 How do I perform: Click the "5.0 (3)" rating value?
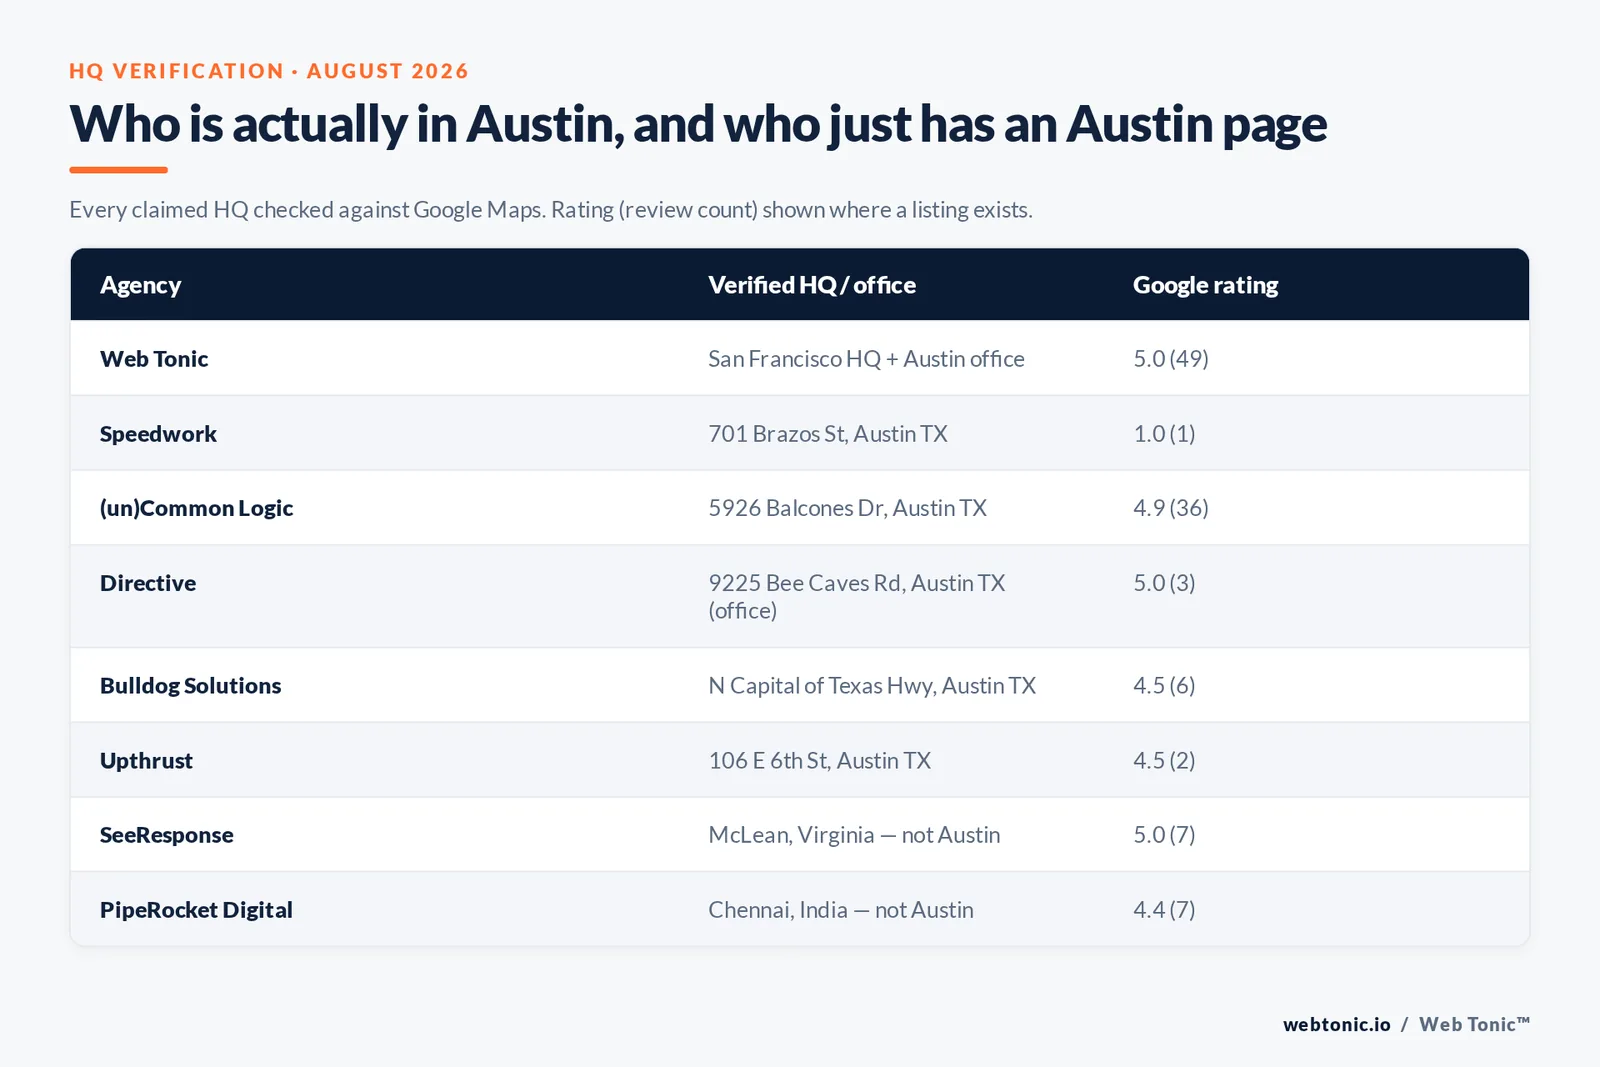[1164, 583]
